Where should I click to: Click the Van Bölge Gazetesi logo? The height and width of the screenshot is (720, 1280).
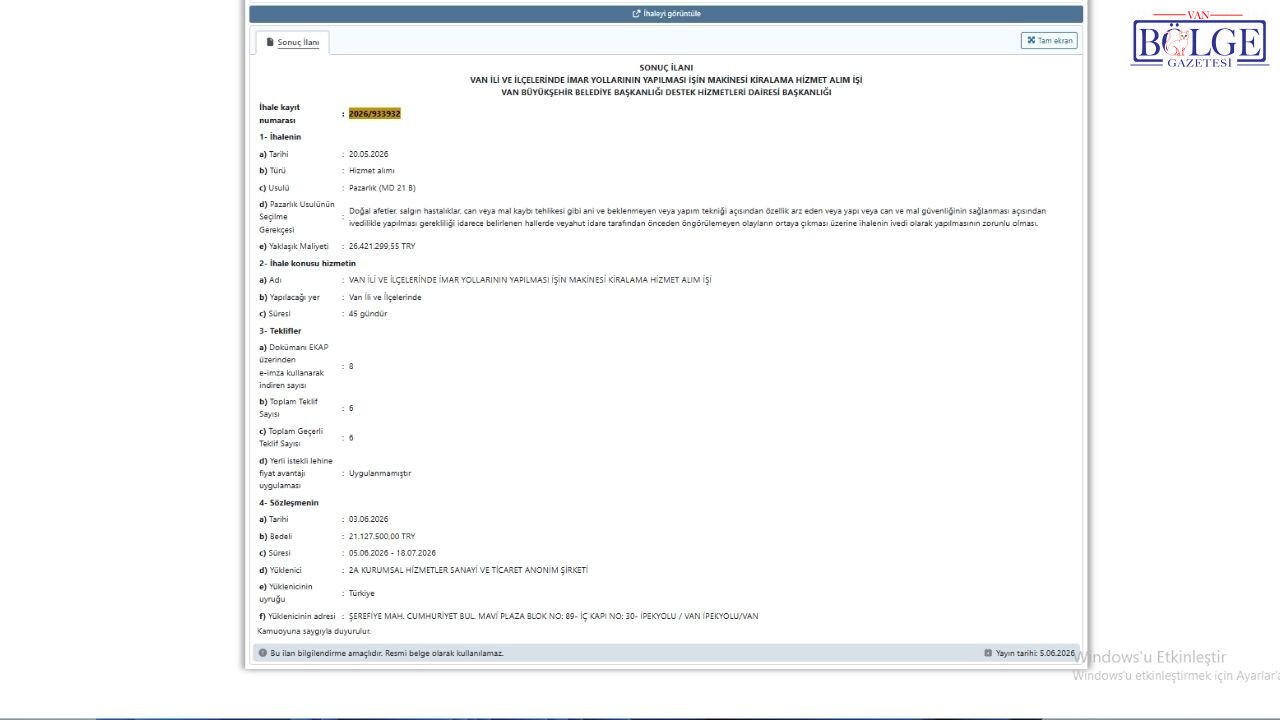pyautogui.click(x=1199, y=40)
